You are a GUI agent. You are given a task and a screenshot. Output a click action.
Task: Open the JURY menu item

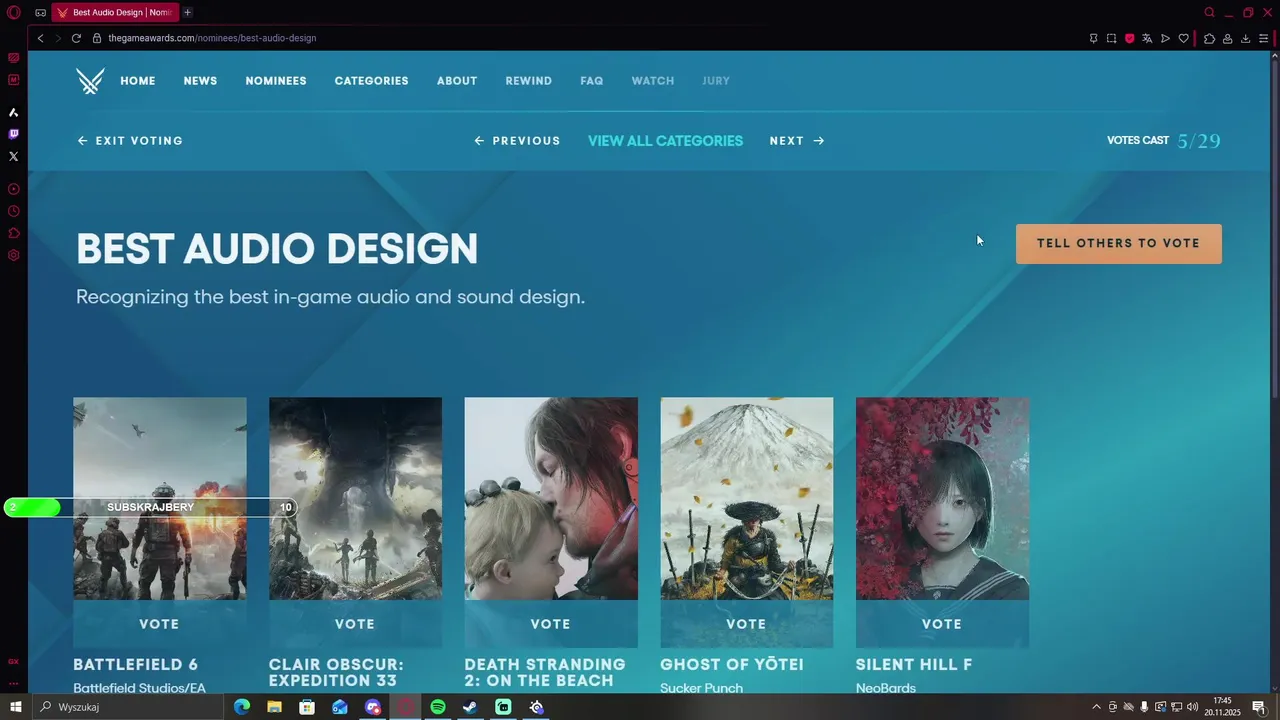click(x=716, y=81)
